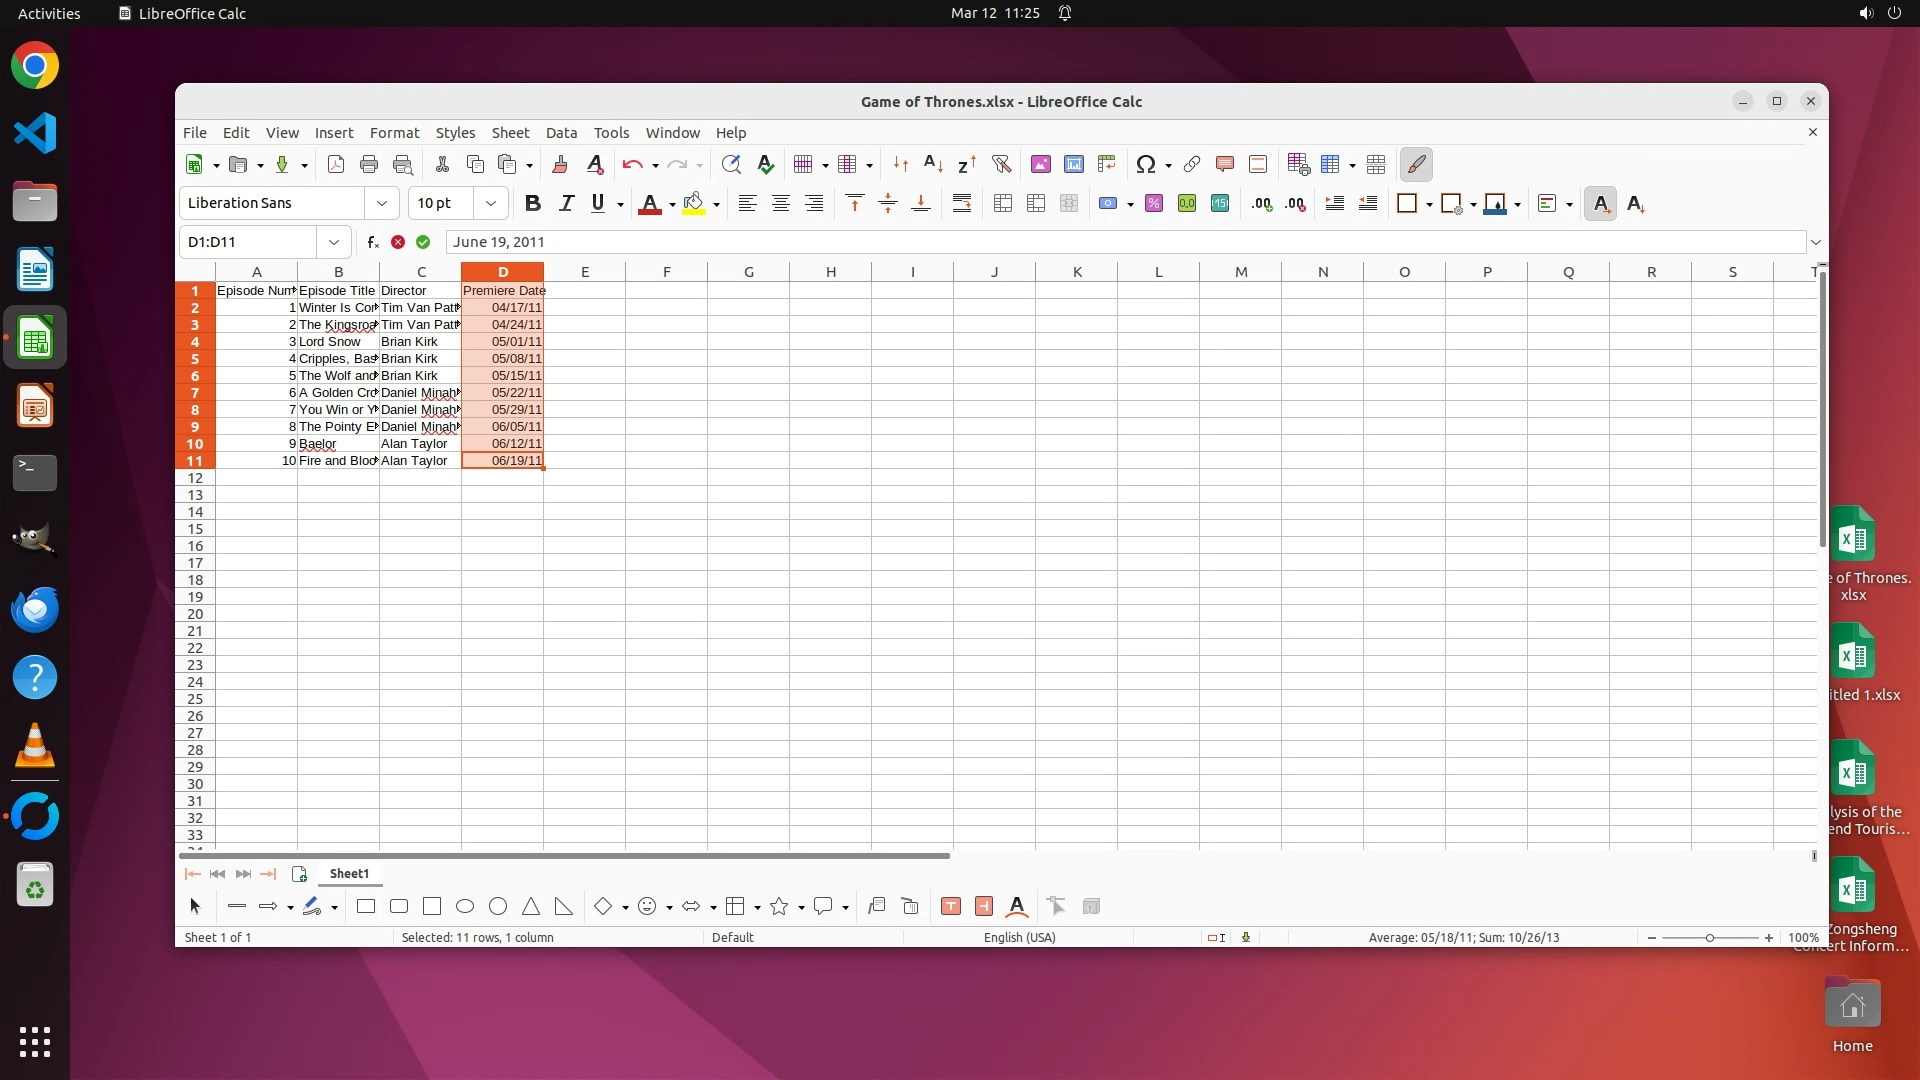Click the Cancel red X button
This screenshot has height=1080, width=1920.
[x=398, y=242]
